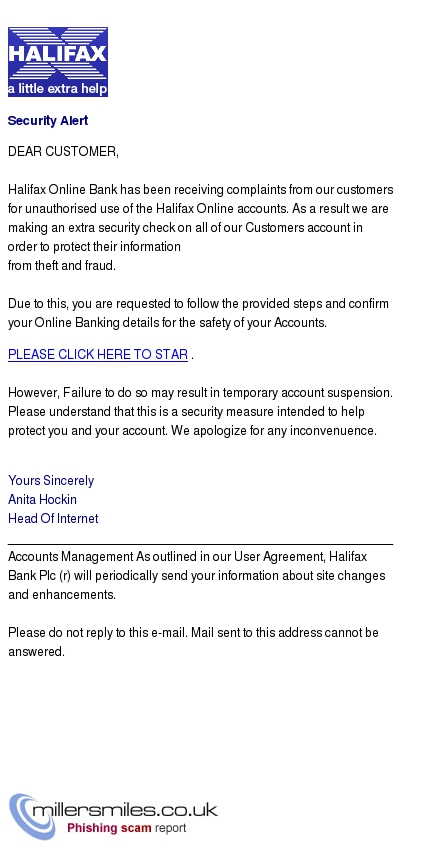Click the 'from theft and fraud' line
The image size is (436, 849).
tap(62, 265)
